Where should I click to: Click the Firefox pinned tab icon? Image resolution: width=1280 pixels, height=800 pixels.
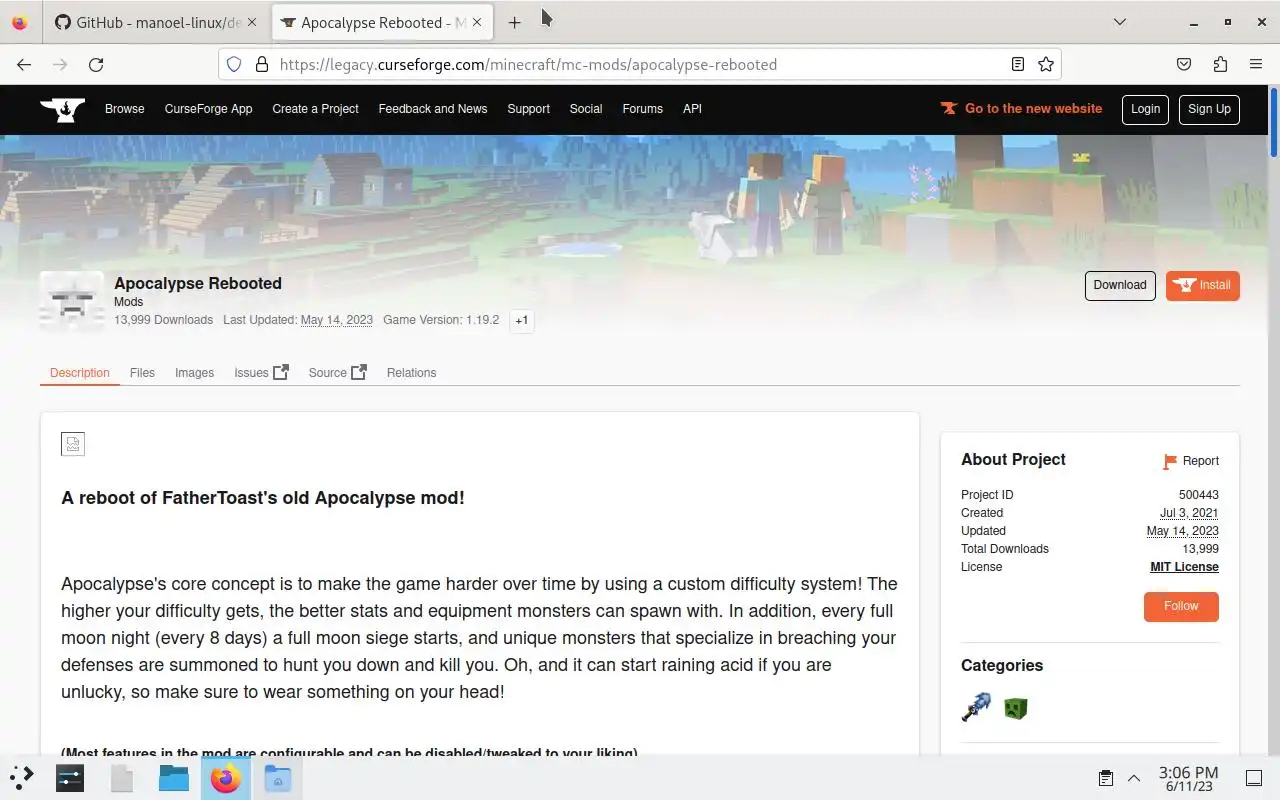point(20,22)
